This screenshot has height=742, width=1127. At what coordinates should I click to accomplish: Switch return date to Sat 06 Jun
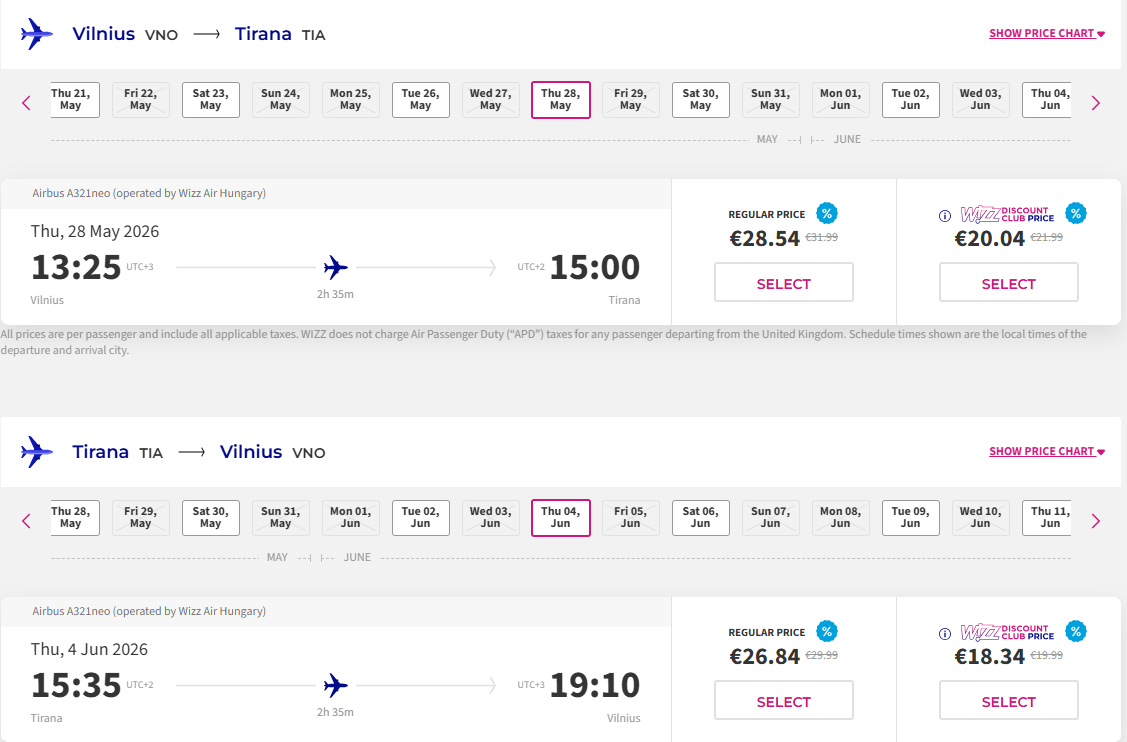tap(700, 518)
